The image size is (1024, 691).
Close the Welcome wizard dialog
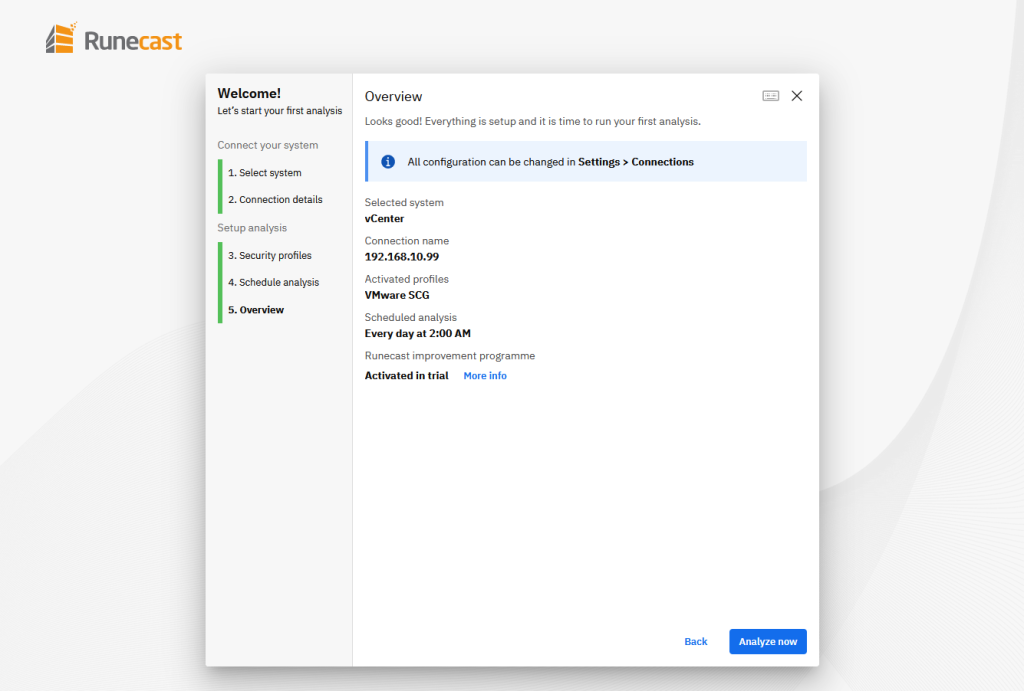[797, 96]
